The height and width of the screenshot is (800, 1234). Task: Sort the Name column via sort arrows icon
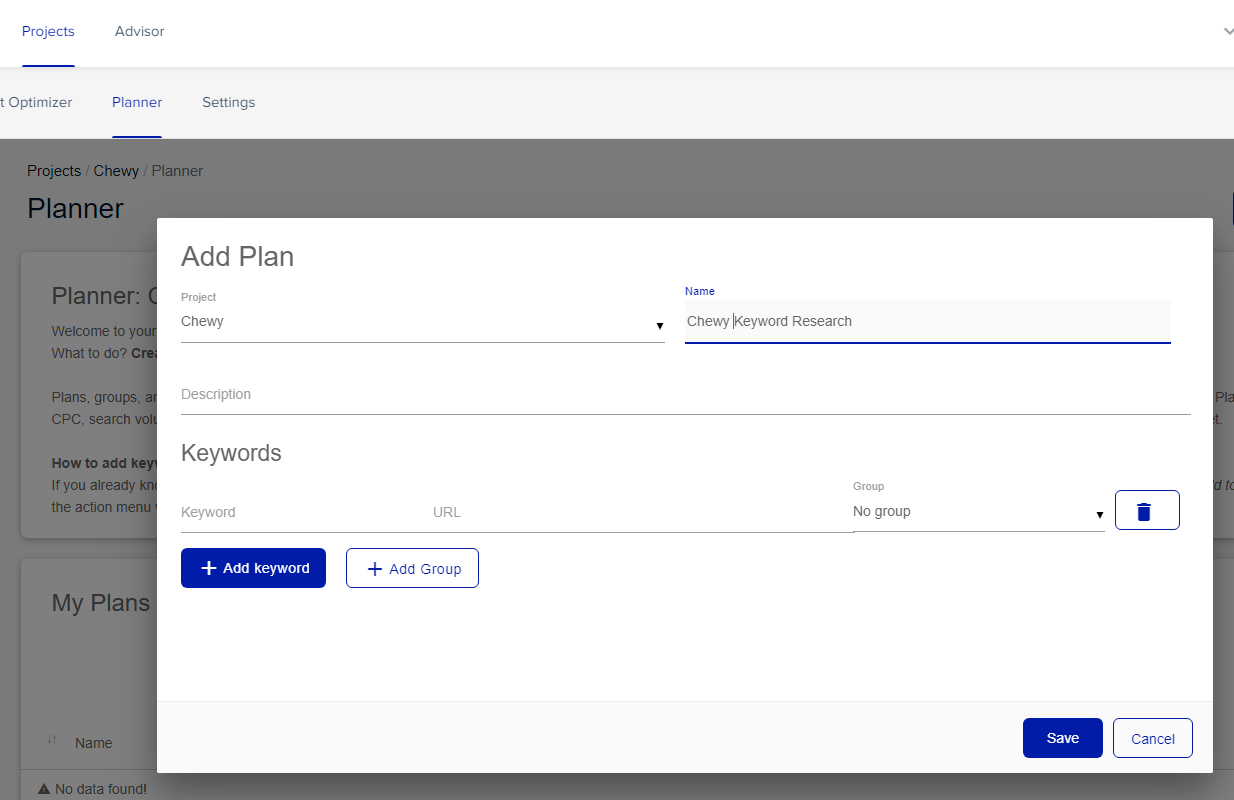(x=52, y=740)
